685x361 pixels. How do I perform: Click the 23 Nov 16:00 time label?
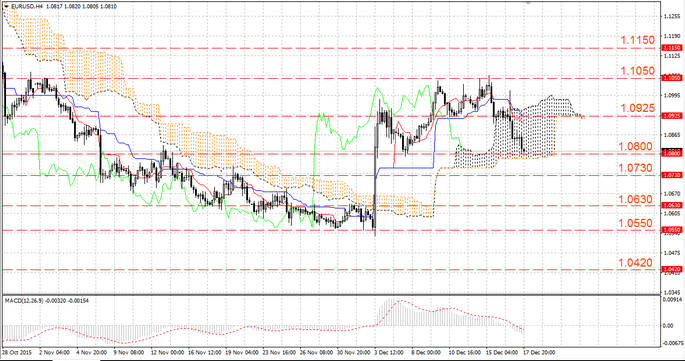pyautogui.click(x=279, y=352)
